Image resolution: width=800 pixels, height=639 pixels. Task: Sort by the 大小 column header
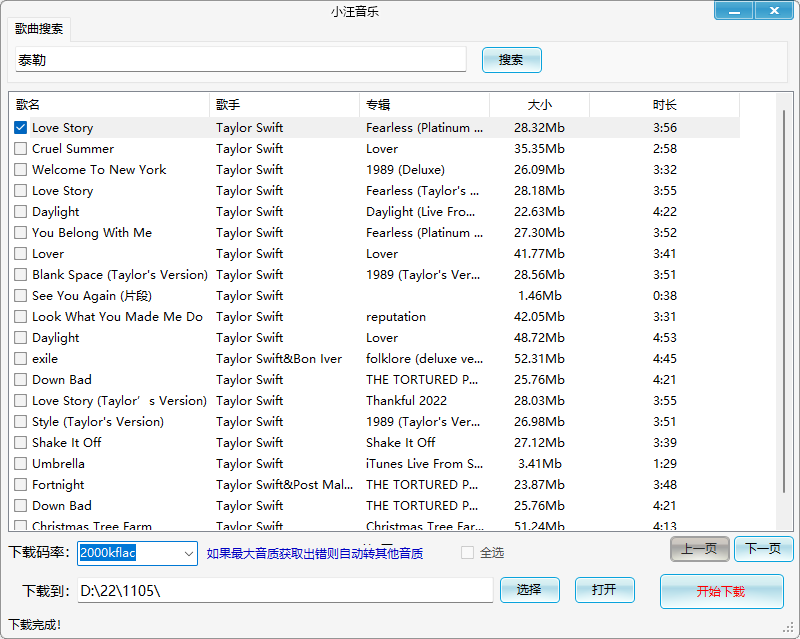tap(539, 105)
